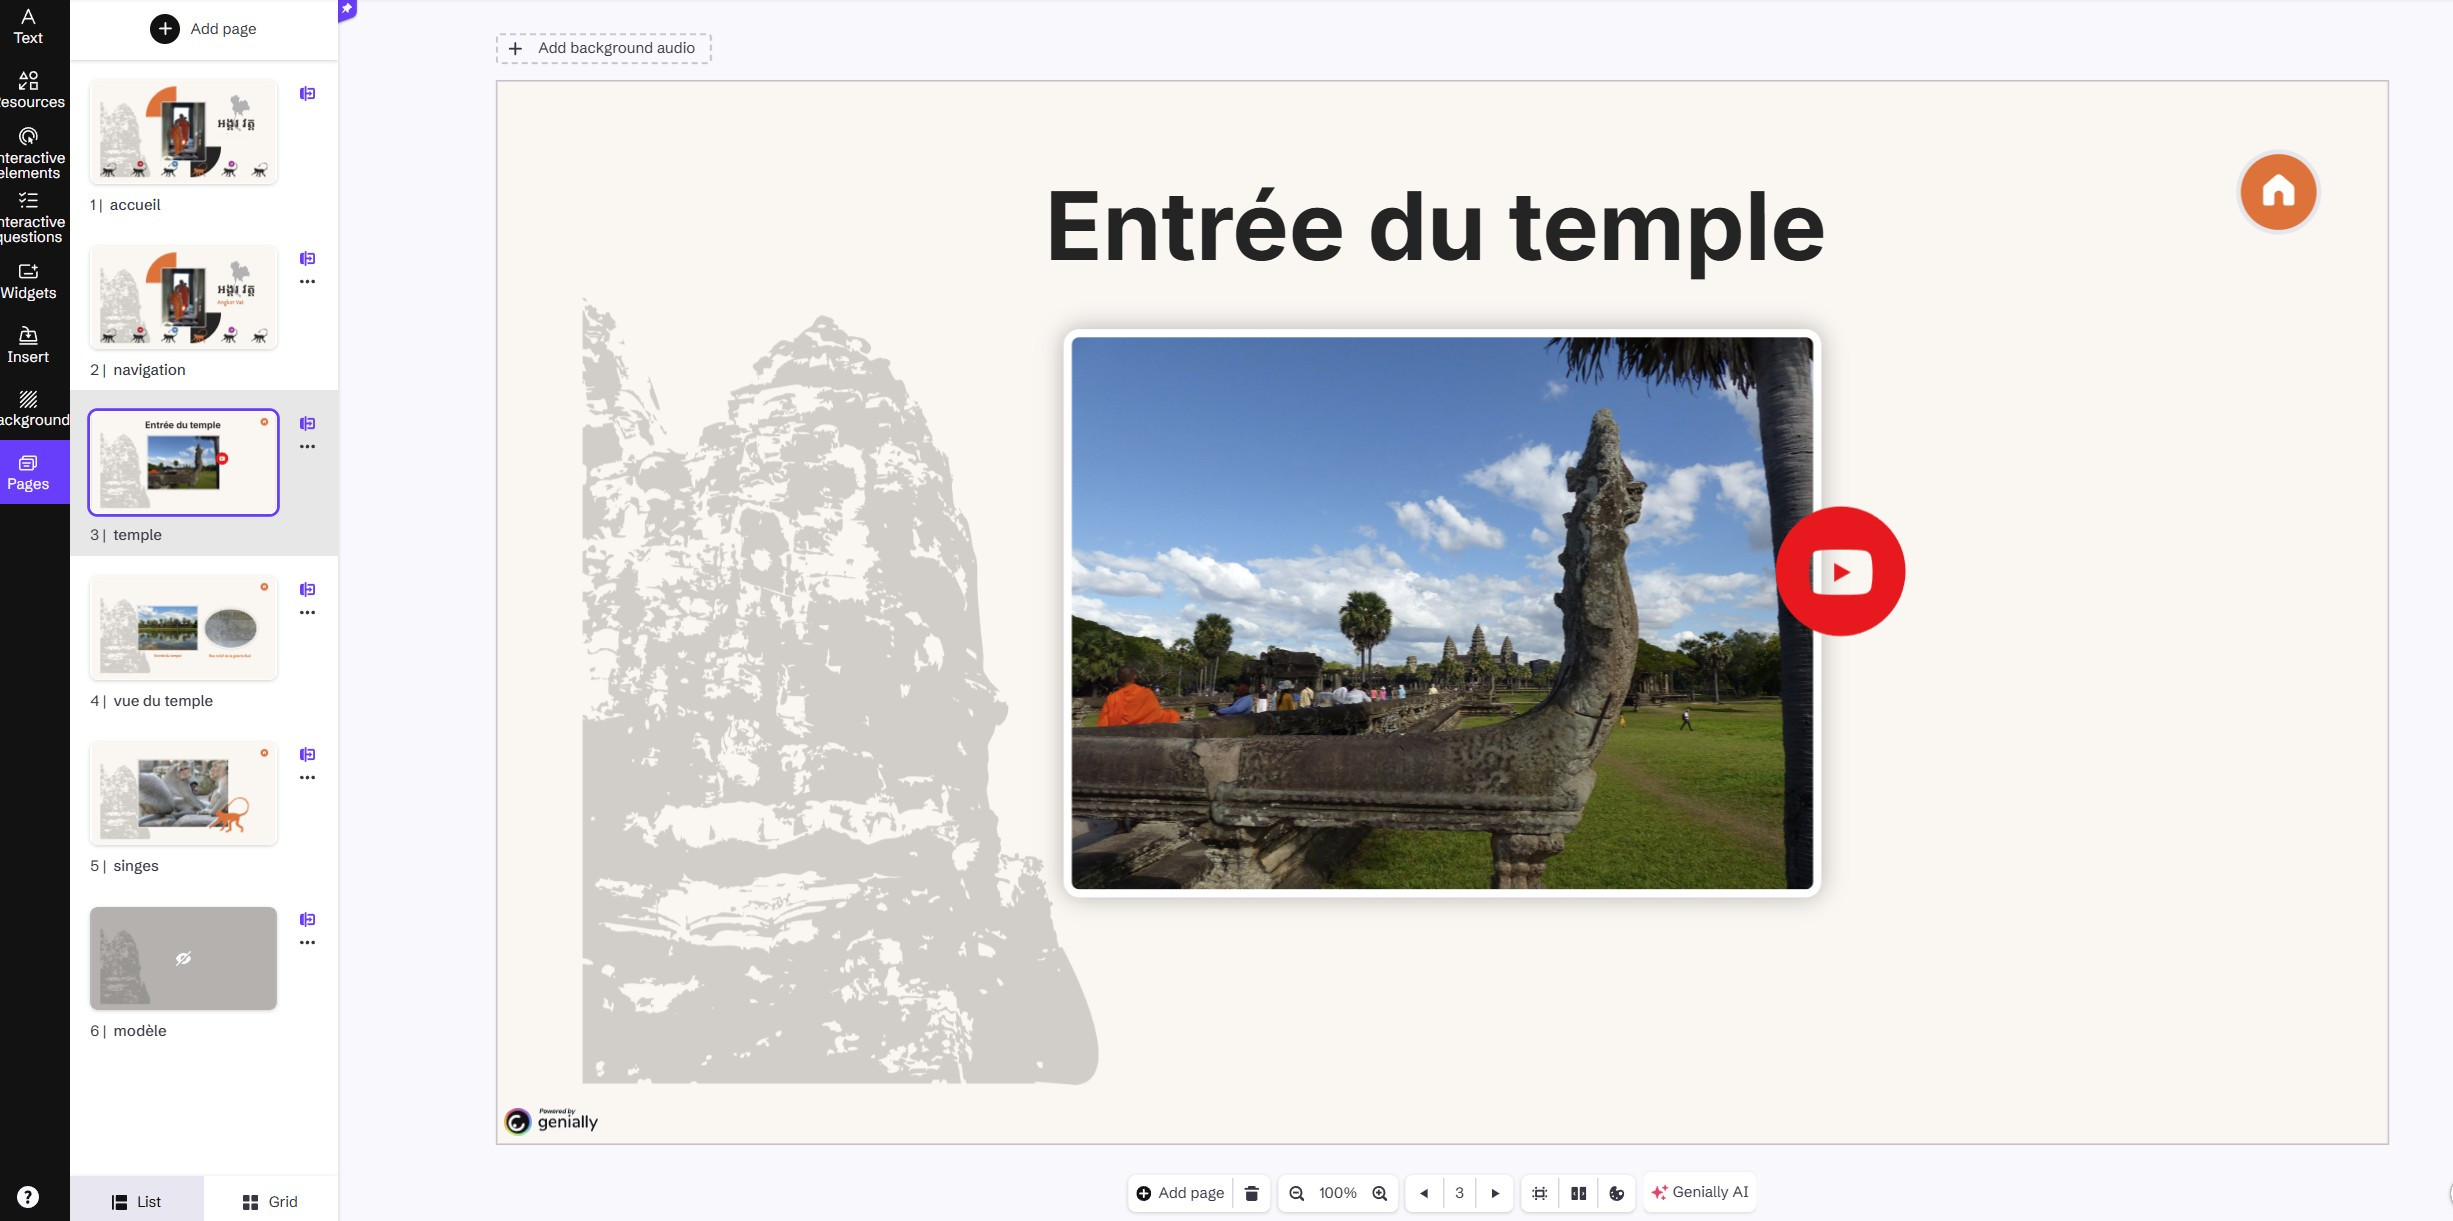Viewport: 2453px width, 1221px height.
Task: Select page 2 navigation thumbnail
Action: 183,297
